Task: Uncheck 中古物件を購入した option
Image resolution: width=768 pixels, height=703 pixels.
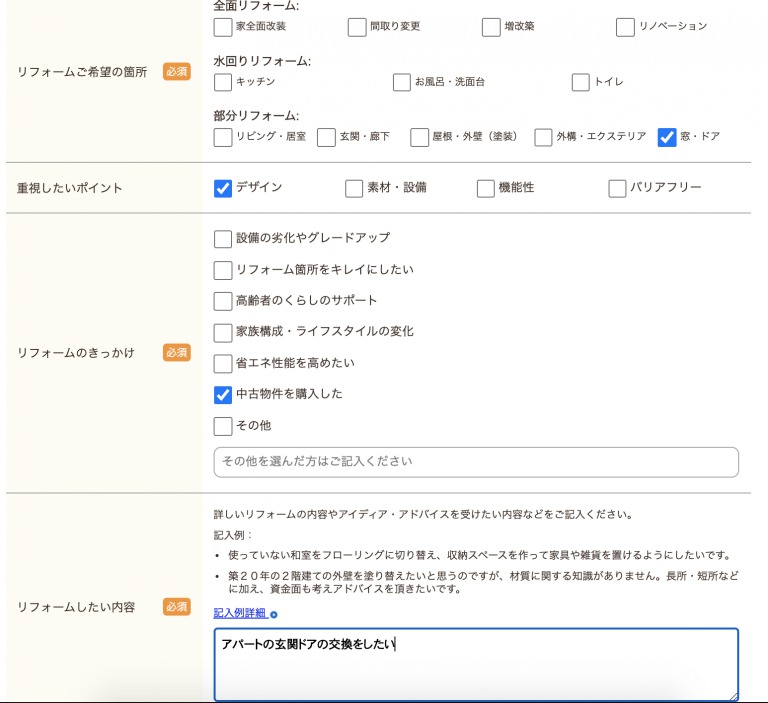Action: [x=223, y=395]
